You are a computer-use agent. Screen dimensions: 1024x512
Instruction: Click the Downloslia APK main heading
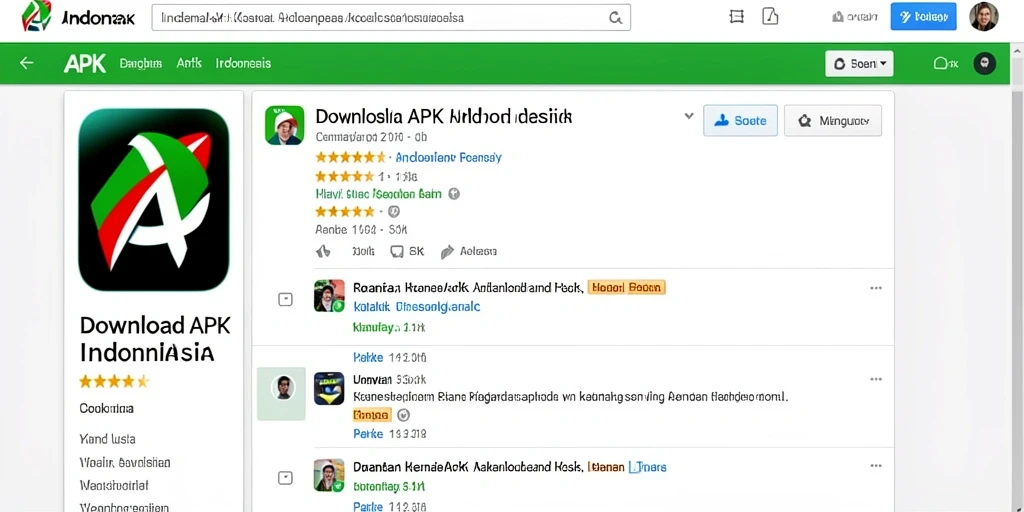pyautogui.click(x=443, y=117)
